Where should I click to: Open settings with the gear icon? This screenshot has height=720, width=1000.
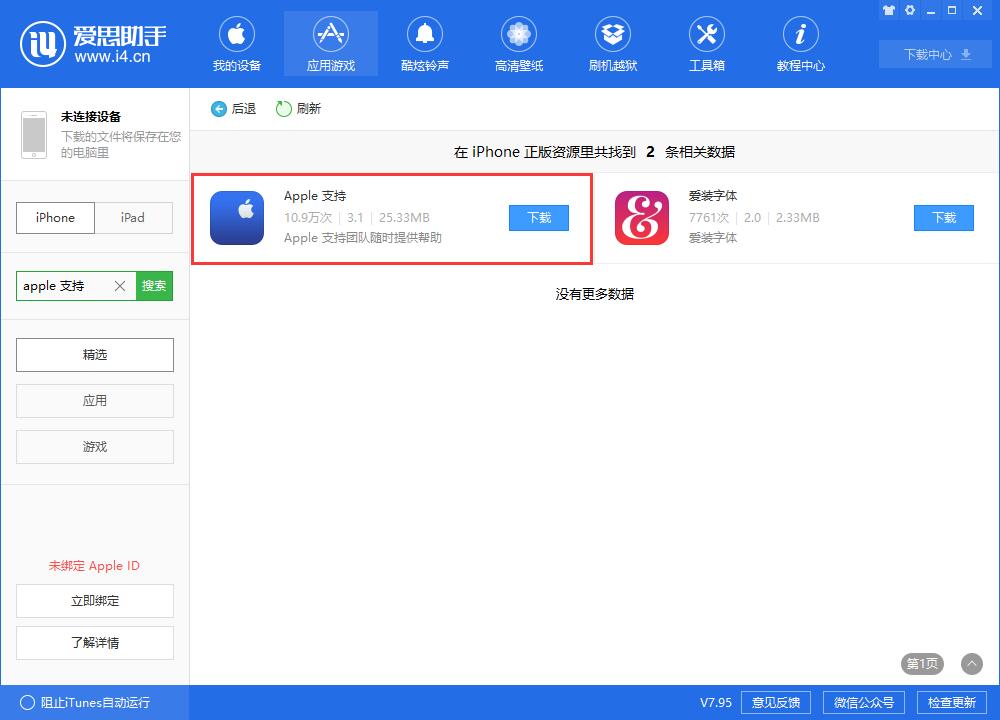coord(909,10)
